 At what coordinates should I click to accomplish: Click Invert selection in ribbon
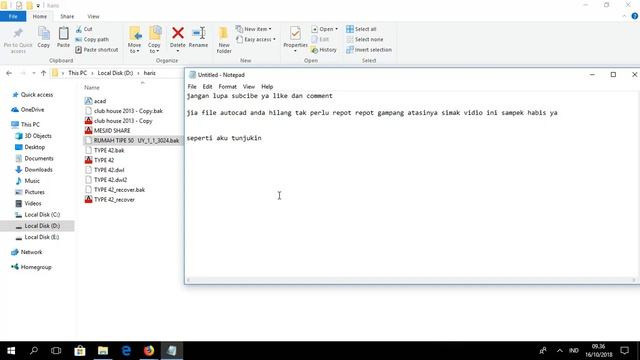pos(369,50)
